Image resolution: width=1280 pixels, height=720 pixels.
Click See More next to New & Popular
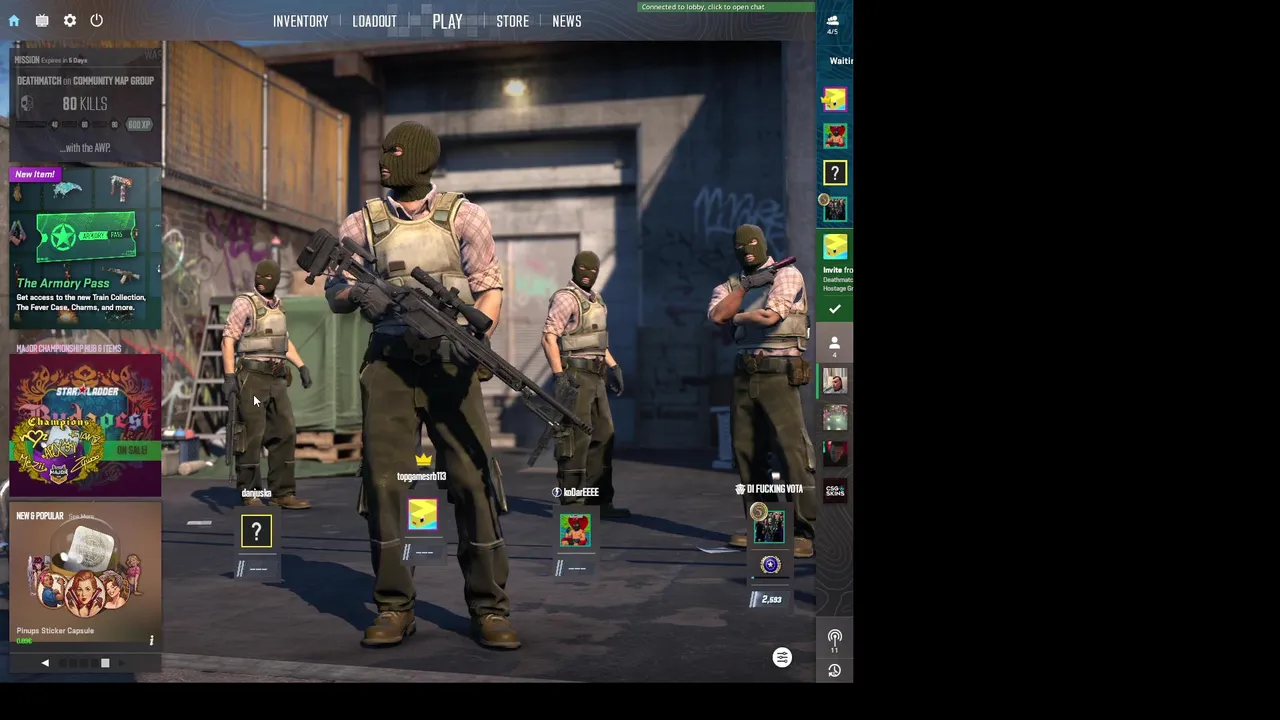[x=81, y=516]
